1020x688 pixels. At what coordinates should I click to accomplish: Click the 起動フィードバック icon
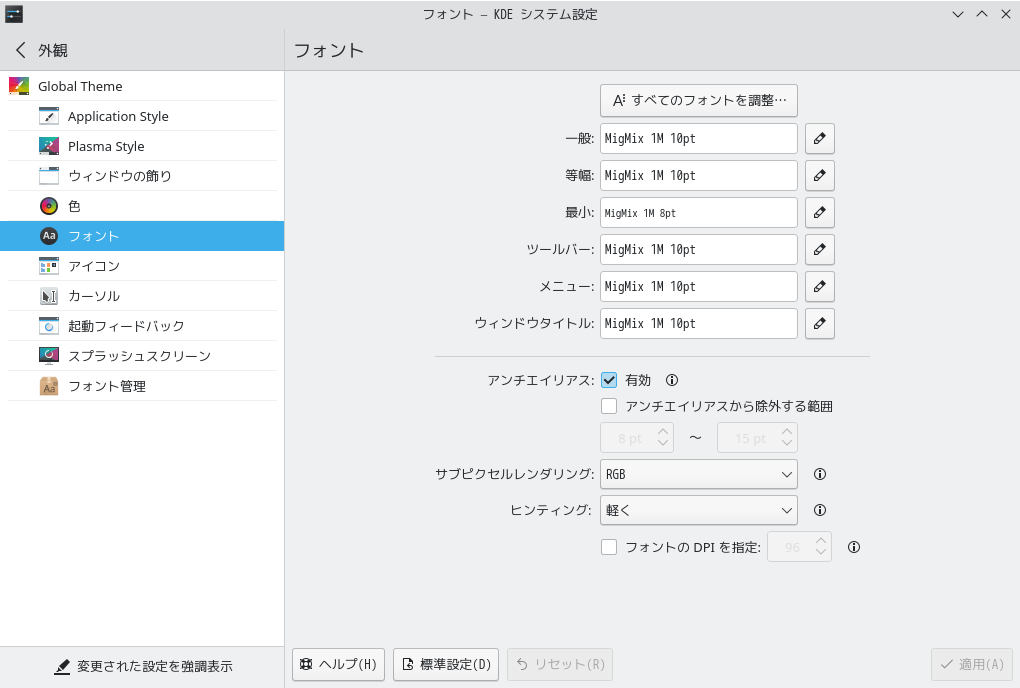pyautogui.click(x=49, y=326)
